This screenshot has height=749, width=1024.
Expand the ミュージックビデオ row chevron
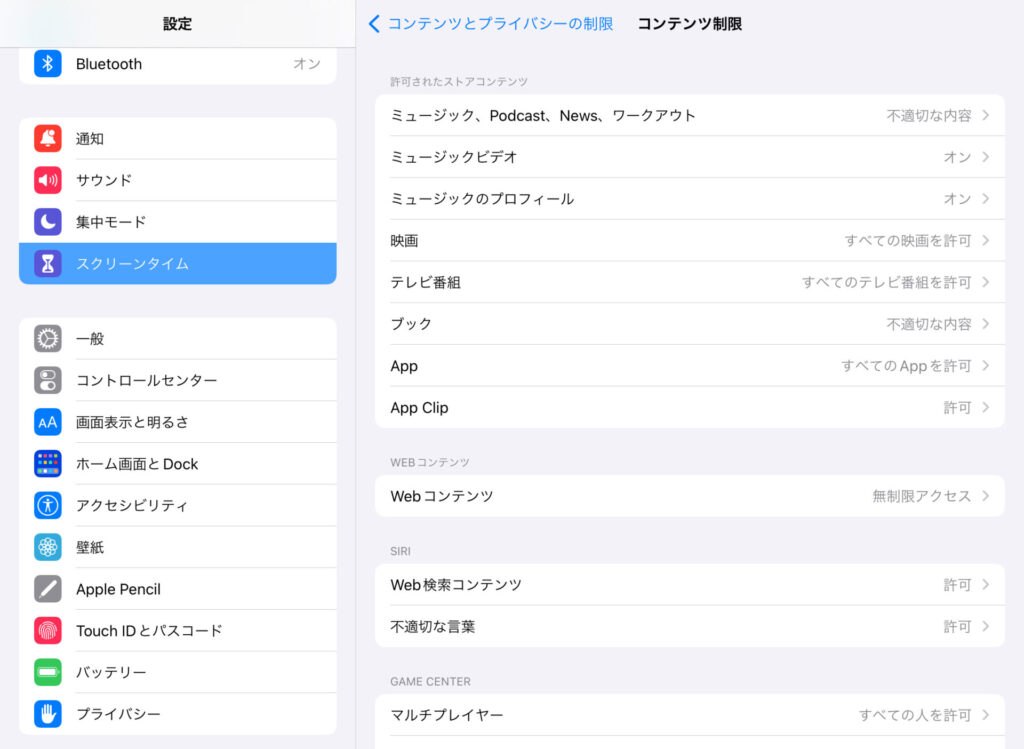pyautogui.click(x=985, y=157)
